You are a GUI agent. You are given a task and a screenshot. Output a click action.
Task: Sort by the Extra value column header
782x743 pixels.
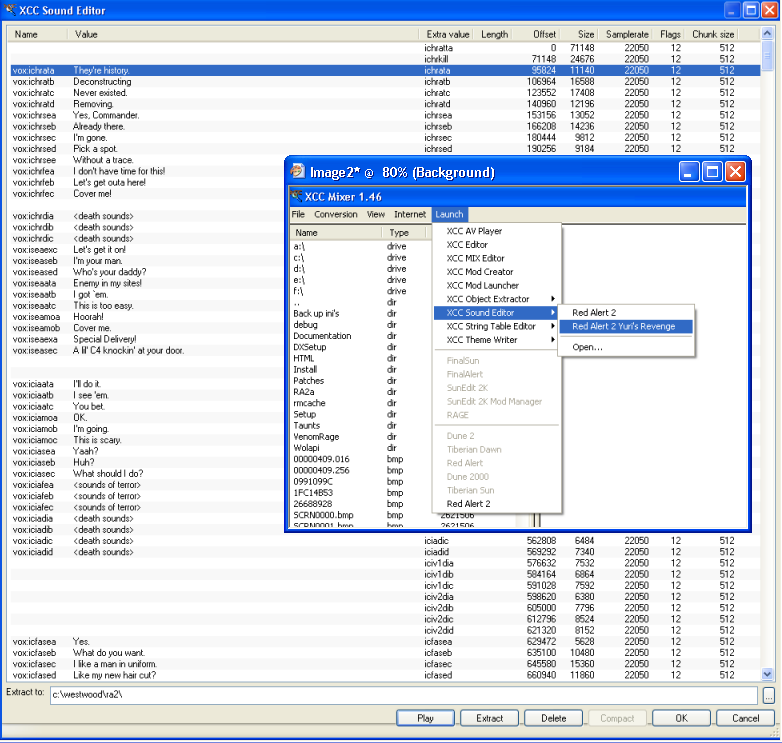(x=447, y=34)
